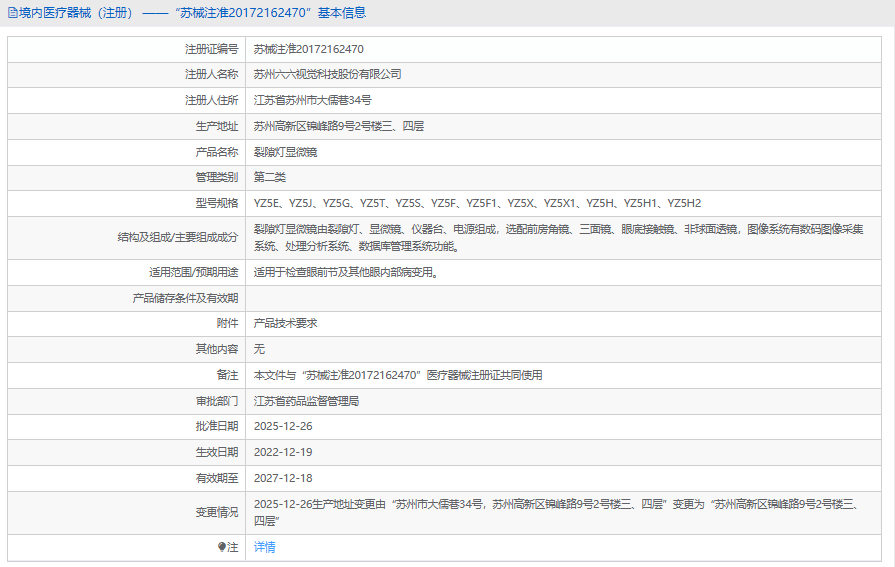Select effective date 2022-12-19

pyautogui.click(x=283, y=452)
